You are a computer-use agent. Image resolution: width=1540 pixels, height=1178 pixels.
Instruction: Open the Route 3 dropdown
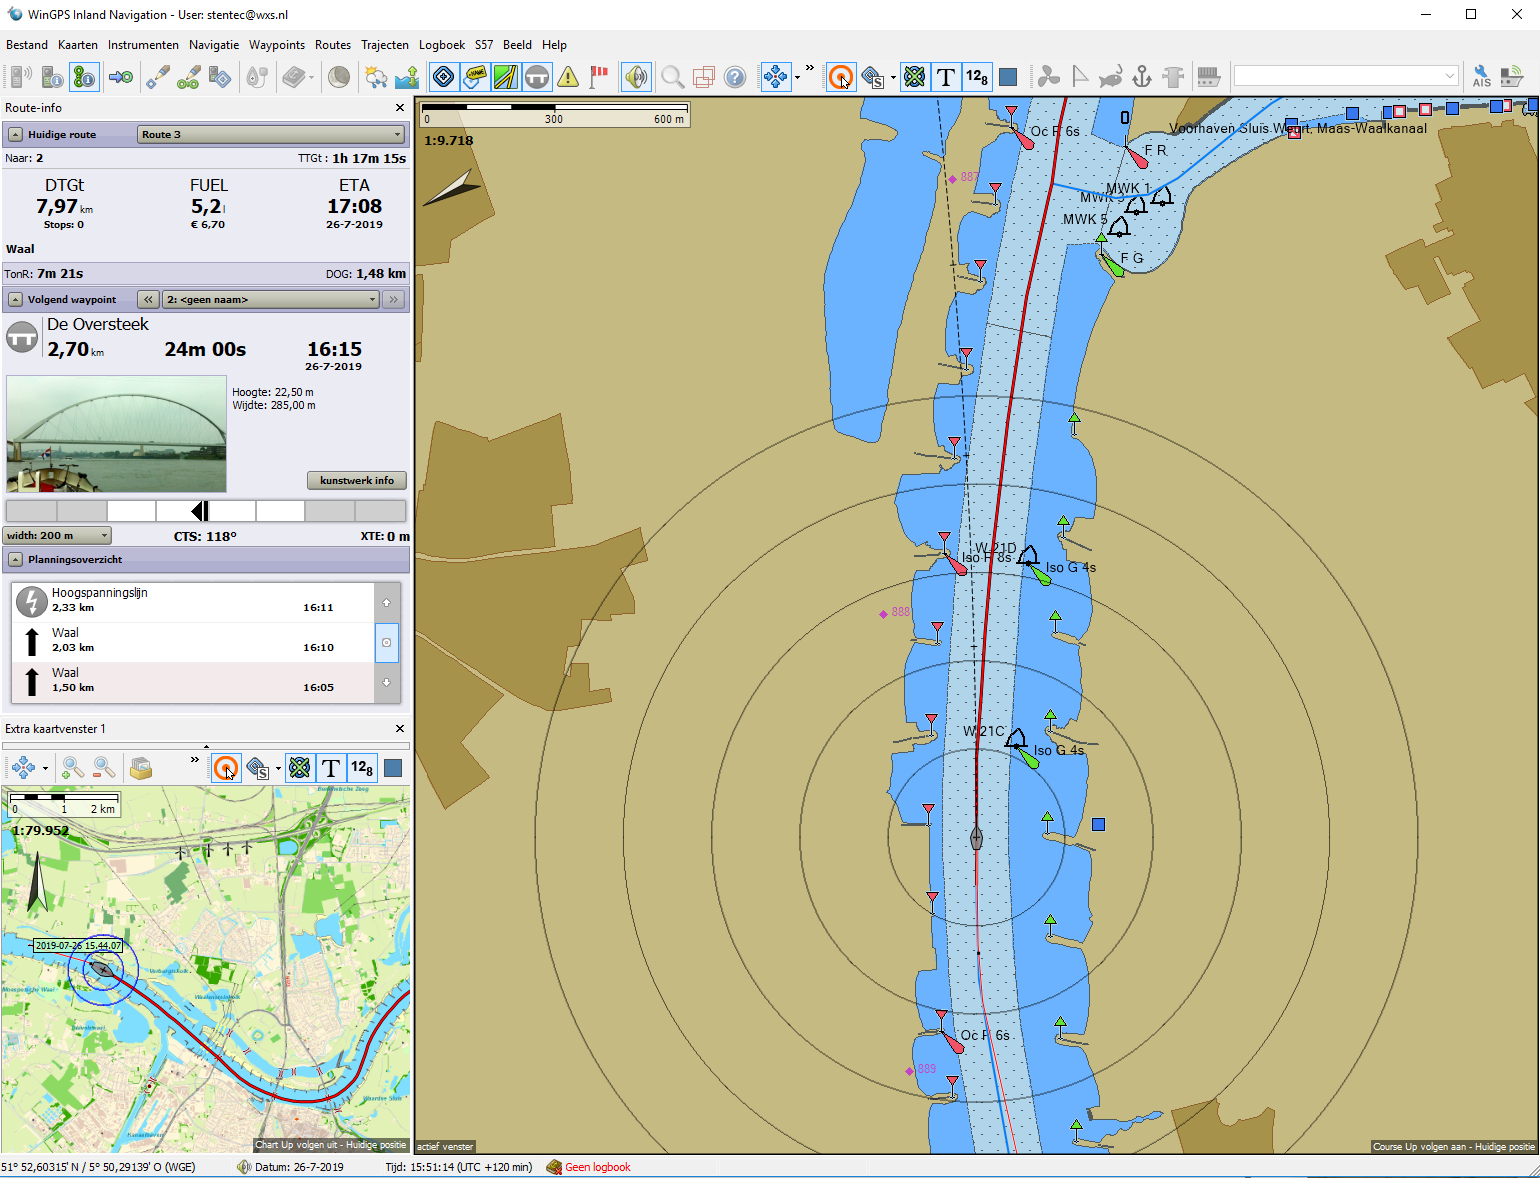pyautogui.click(x=270, y=134)
